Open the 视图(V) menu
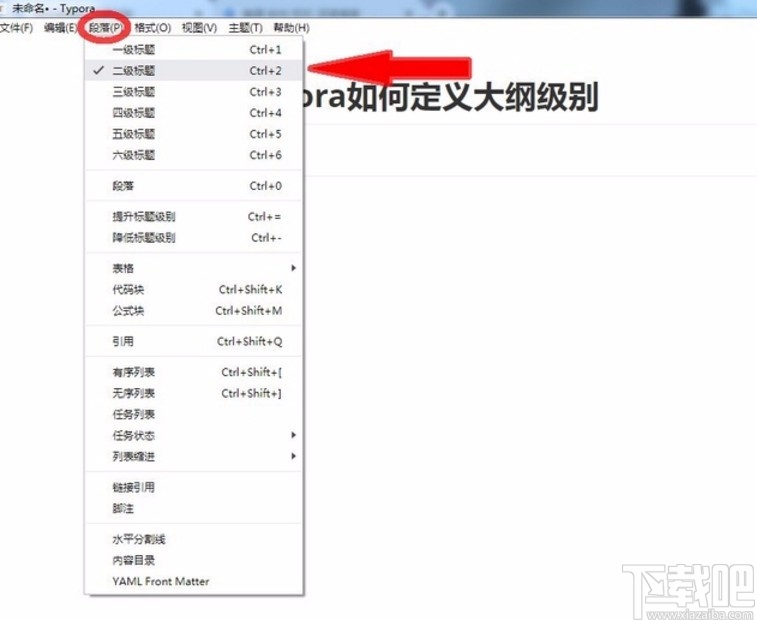This screenshot has height=620, width=757. click(x=199, y=28)
